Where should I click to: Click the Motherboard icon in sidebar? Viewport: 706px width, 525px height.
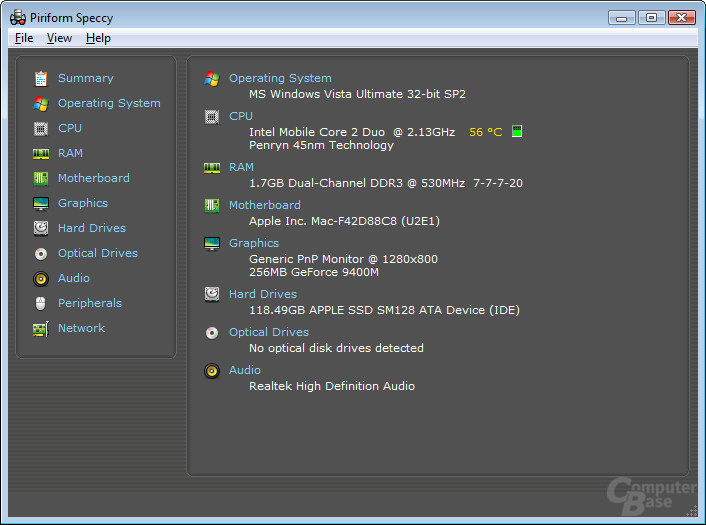click(x=41, y=179)
